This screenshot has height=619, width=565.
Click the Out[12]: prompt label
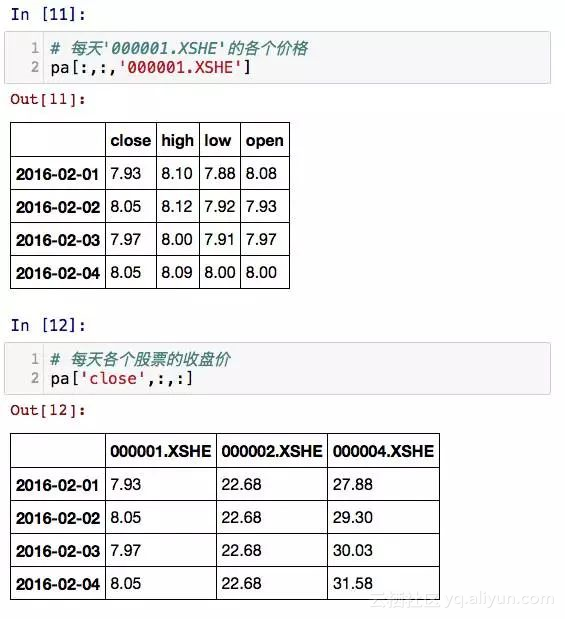click(x=48, y=410)
